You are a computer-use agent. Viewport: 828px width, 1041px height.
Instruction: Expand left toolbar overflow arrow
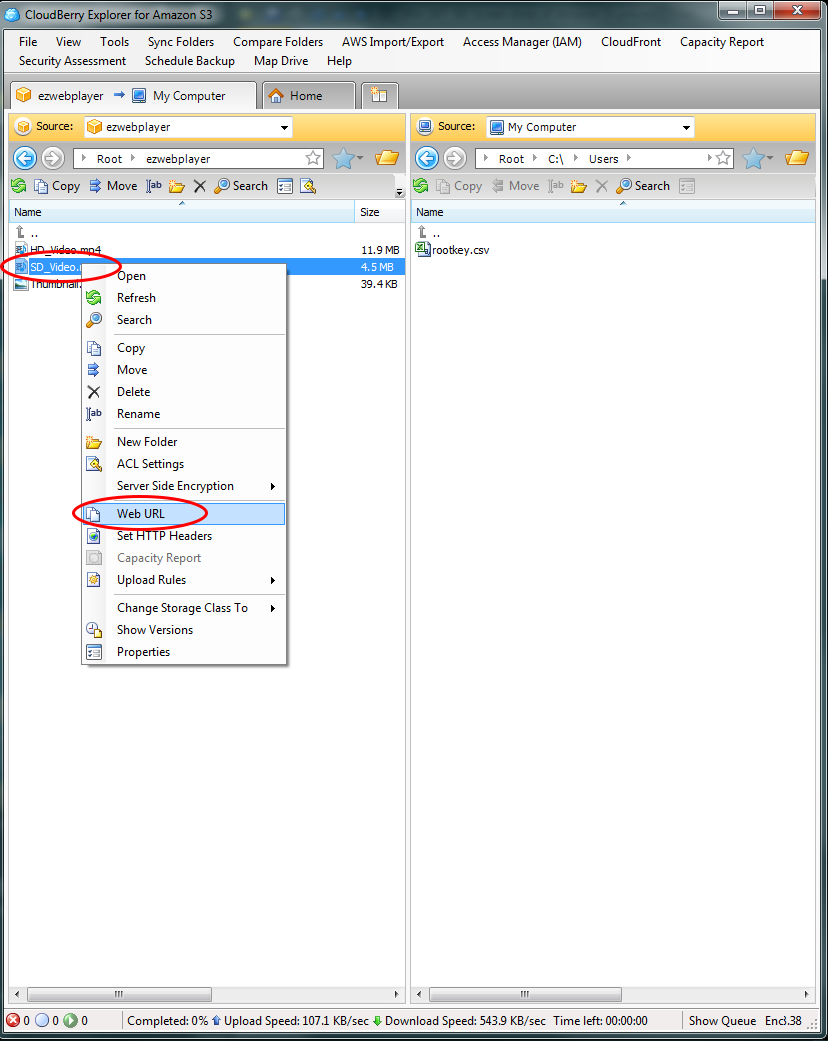[x=399, y=193]
